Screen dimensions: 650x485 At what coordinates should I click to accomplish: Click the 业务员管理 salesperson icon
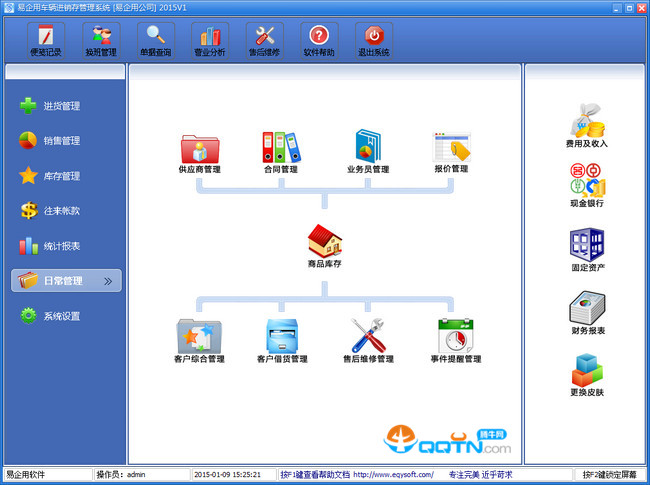(367, 148)
